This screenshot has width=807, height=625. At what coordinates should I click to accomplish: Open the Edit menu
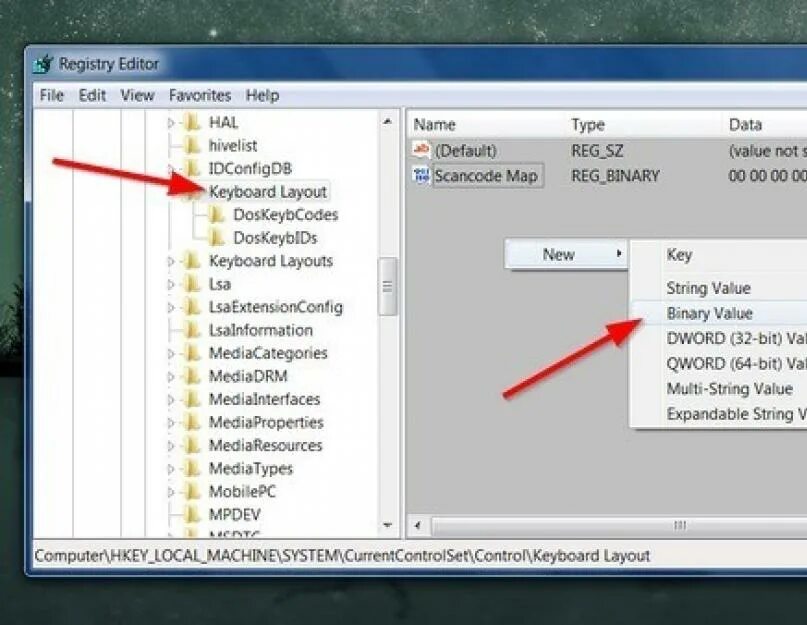[x=92, y=95]
